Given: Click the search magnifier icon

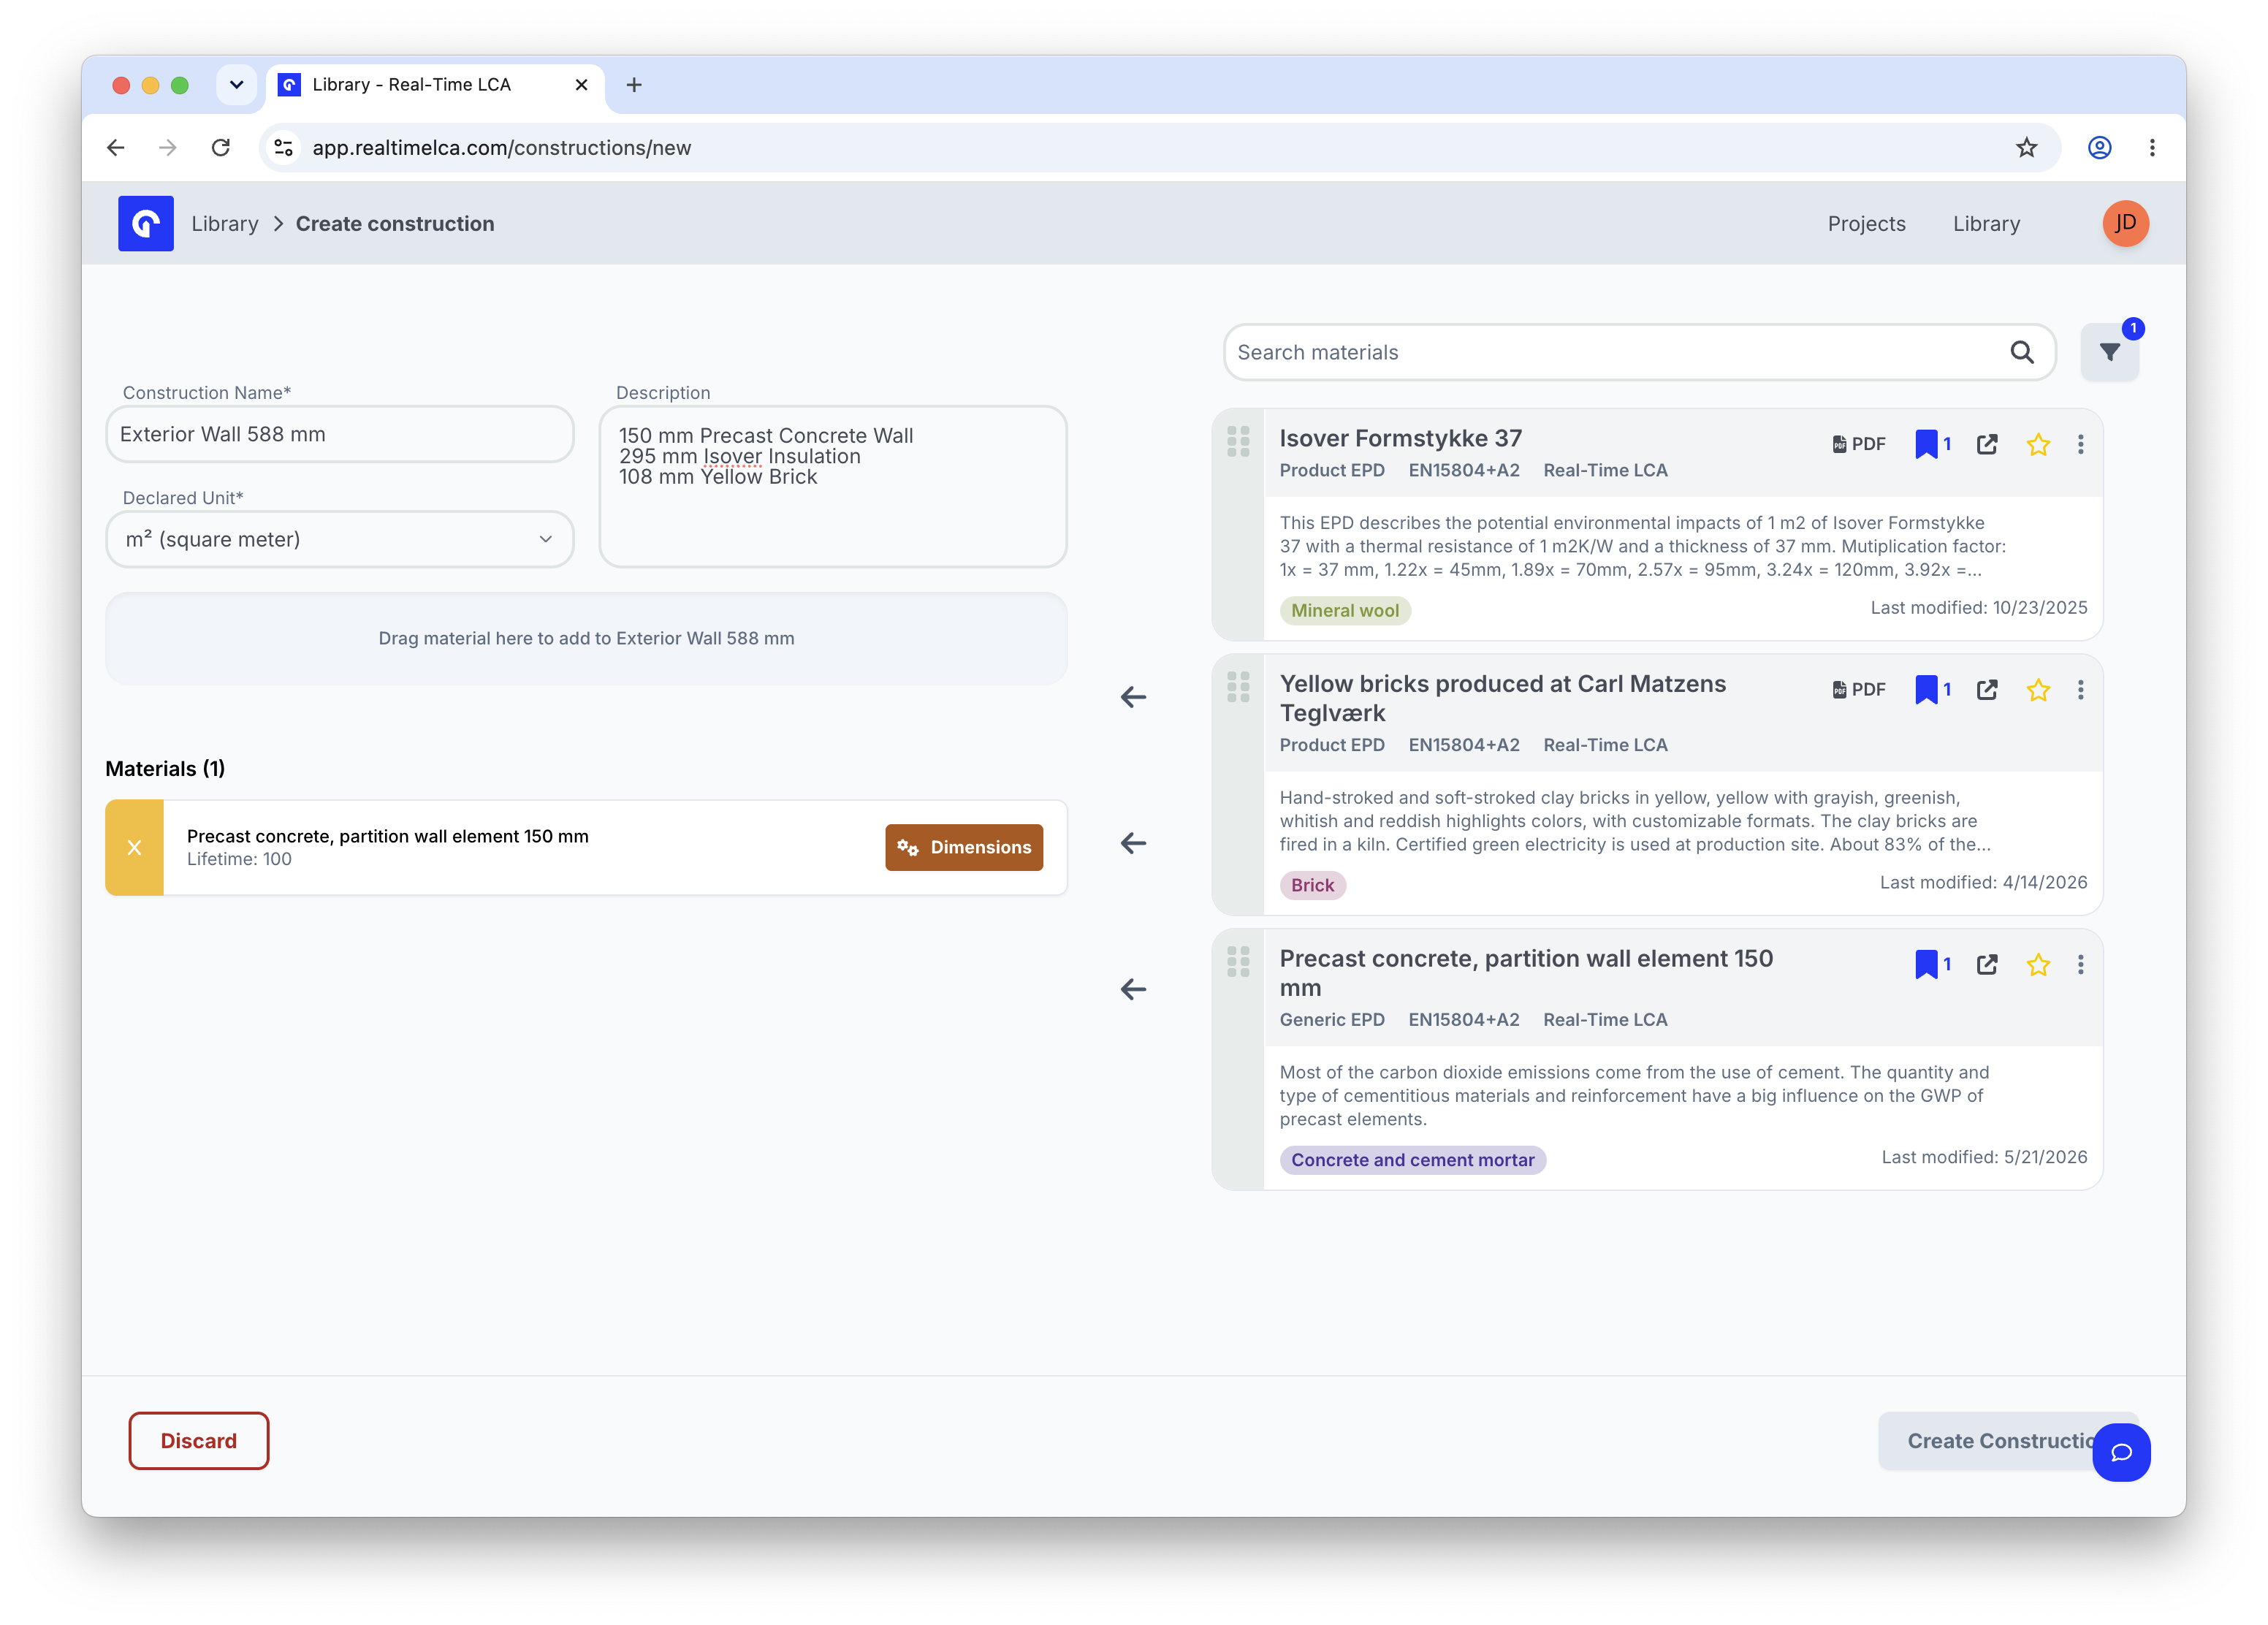Looking at the screenshot, I should pos(2021,352).
